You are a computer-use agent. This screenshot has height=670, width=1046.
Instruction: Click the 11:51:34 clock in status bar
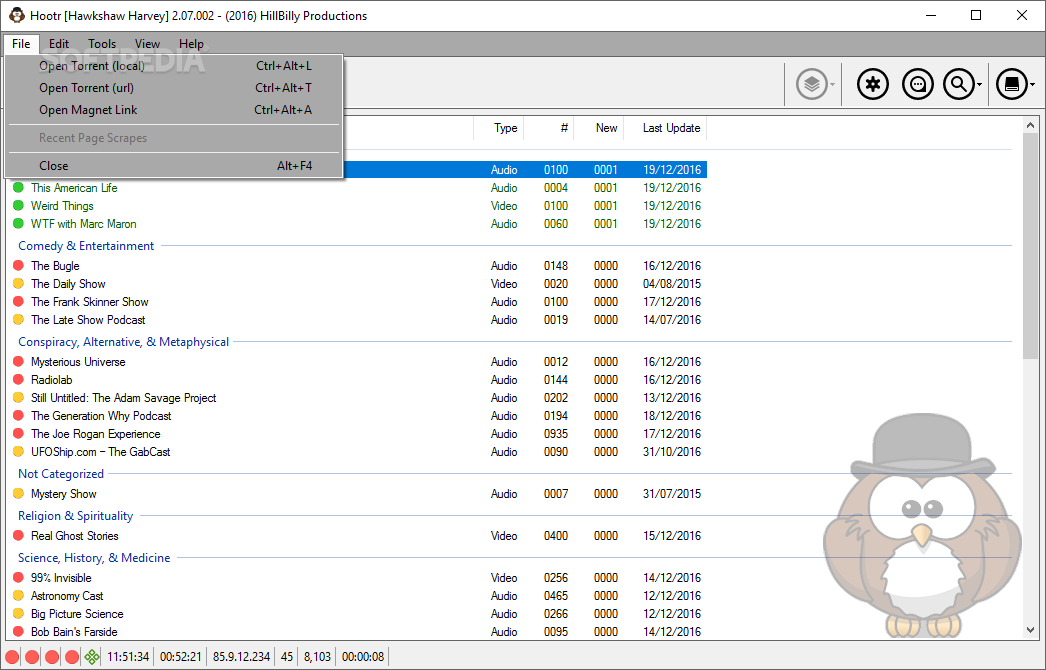(128, 657)
